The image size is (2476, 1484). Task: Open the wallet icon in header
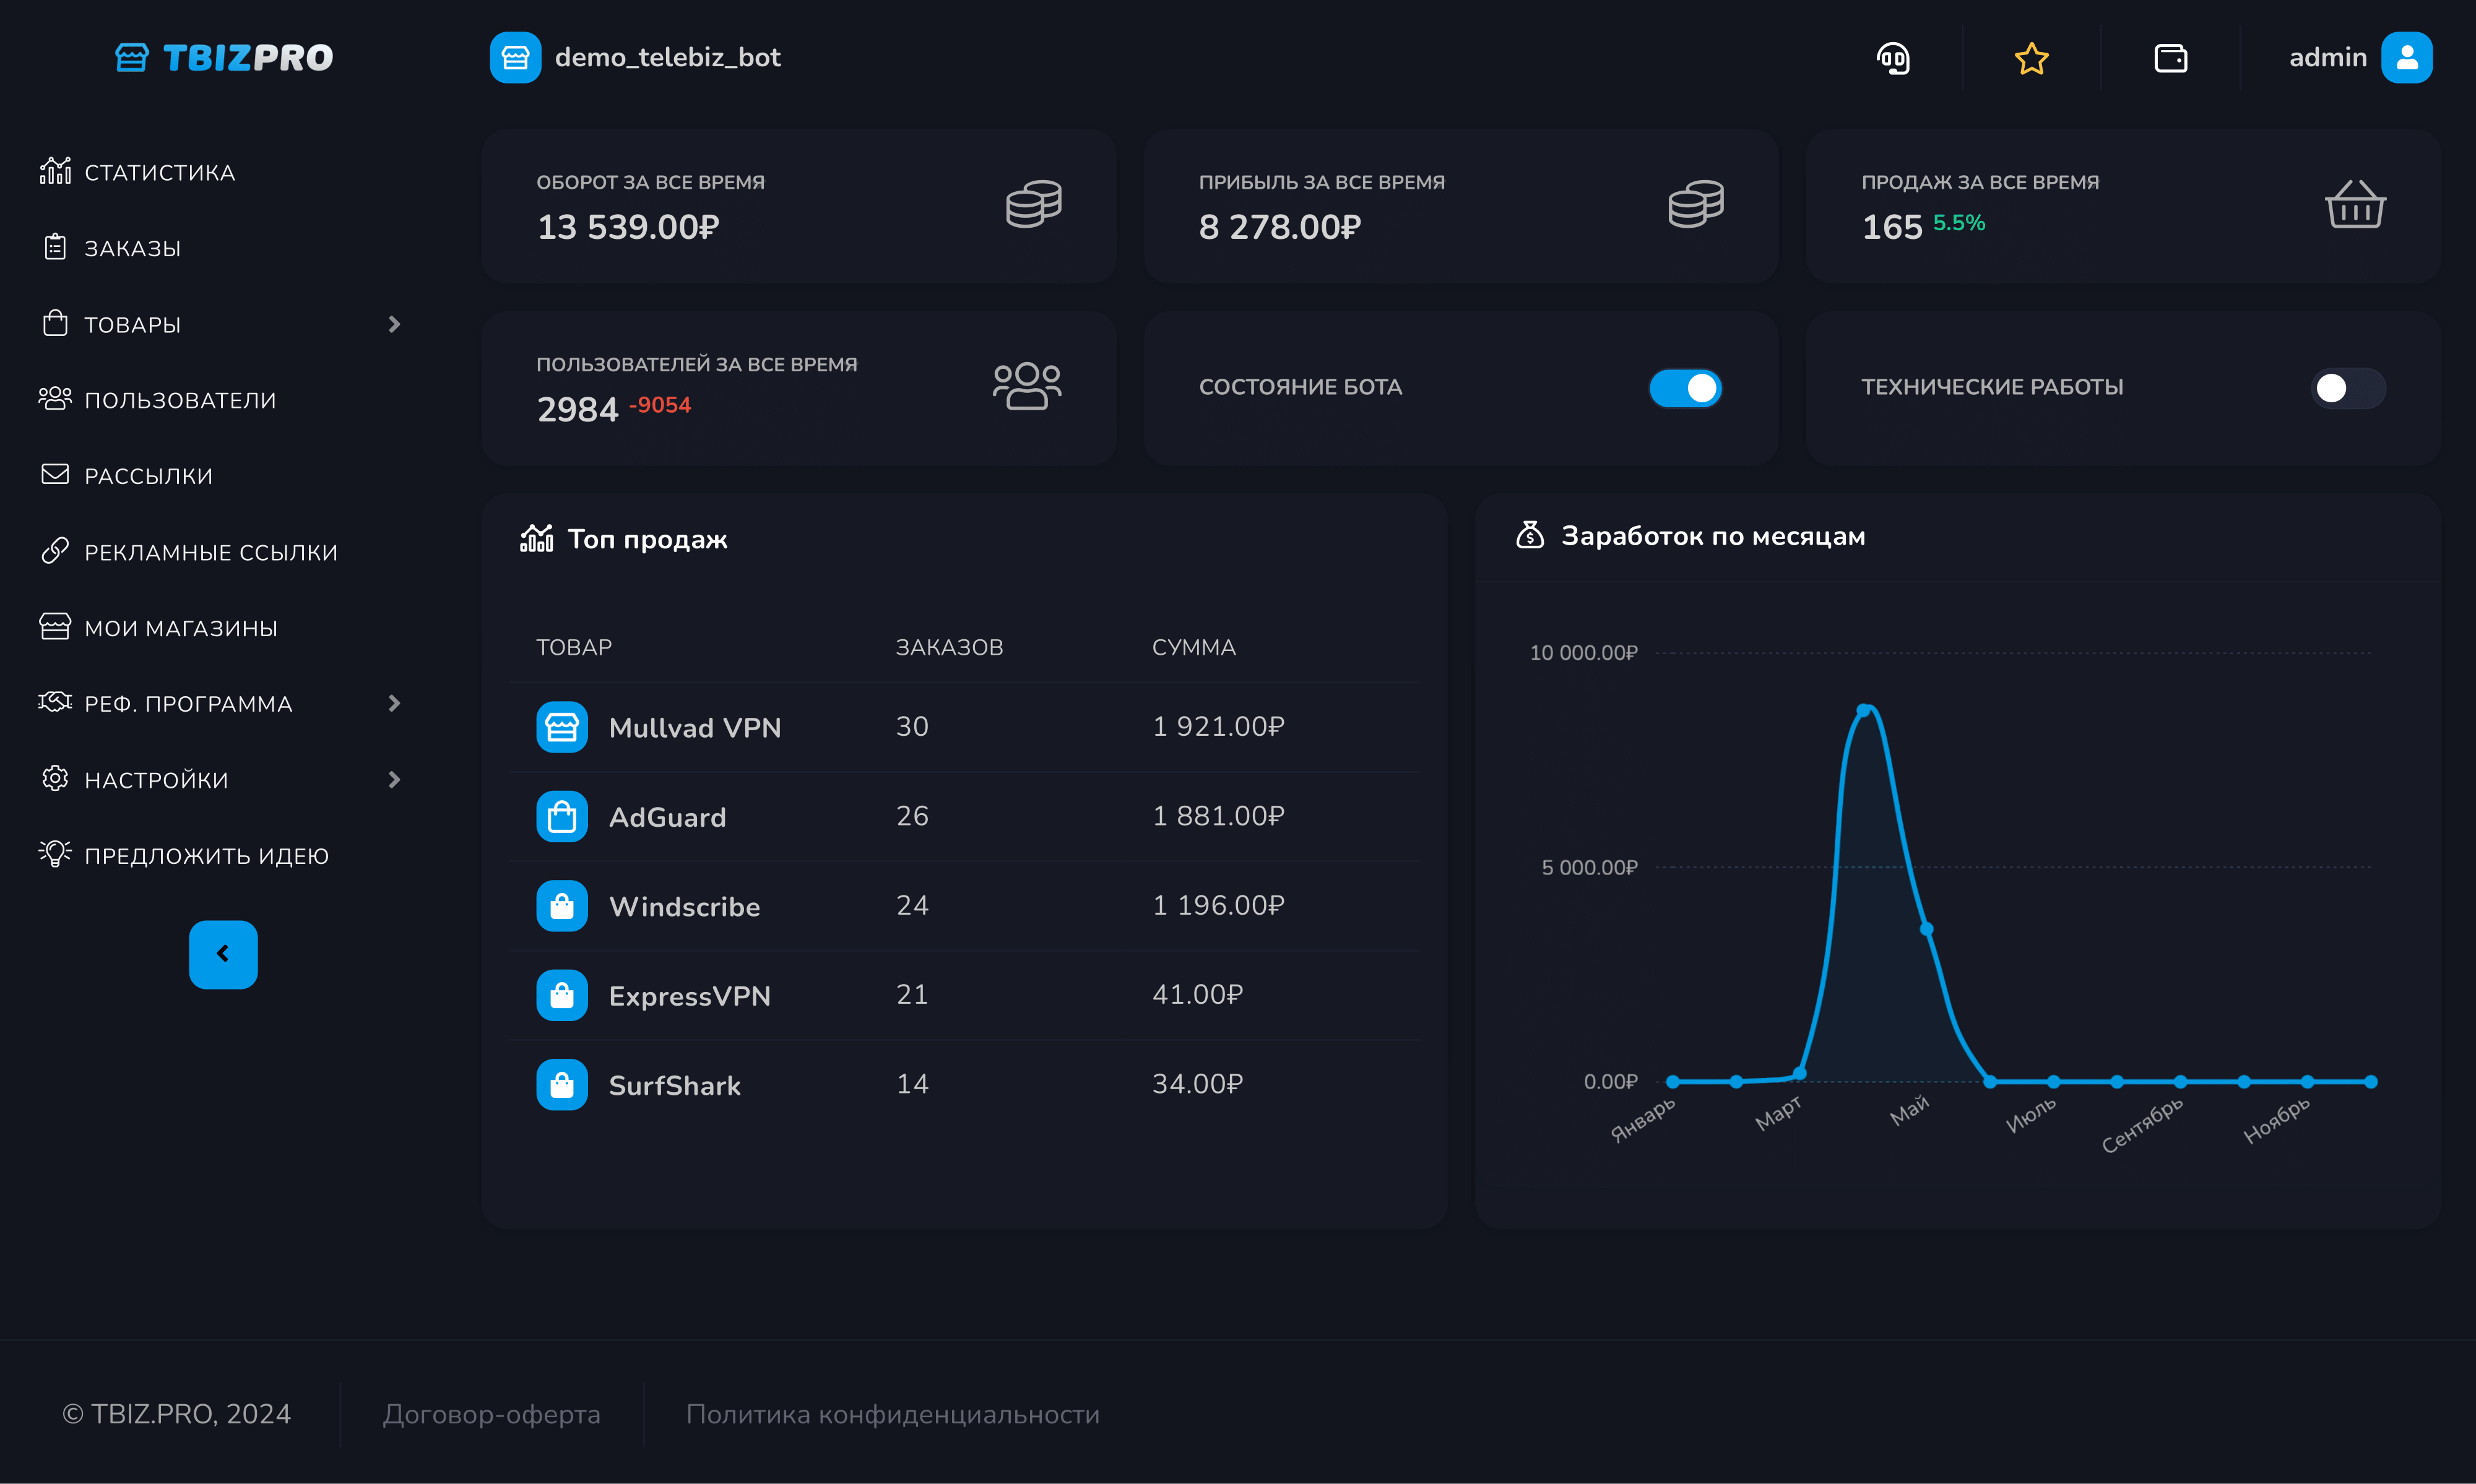click(2170, 58)
